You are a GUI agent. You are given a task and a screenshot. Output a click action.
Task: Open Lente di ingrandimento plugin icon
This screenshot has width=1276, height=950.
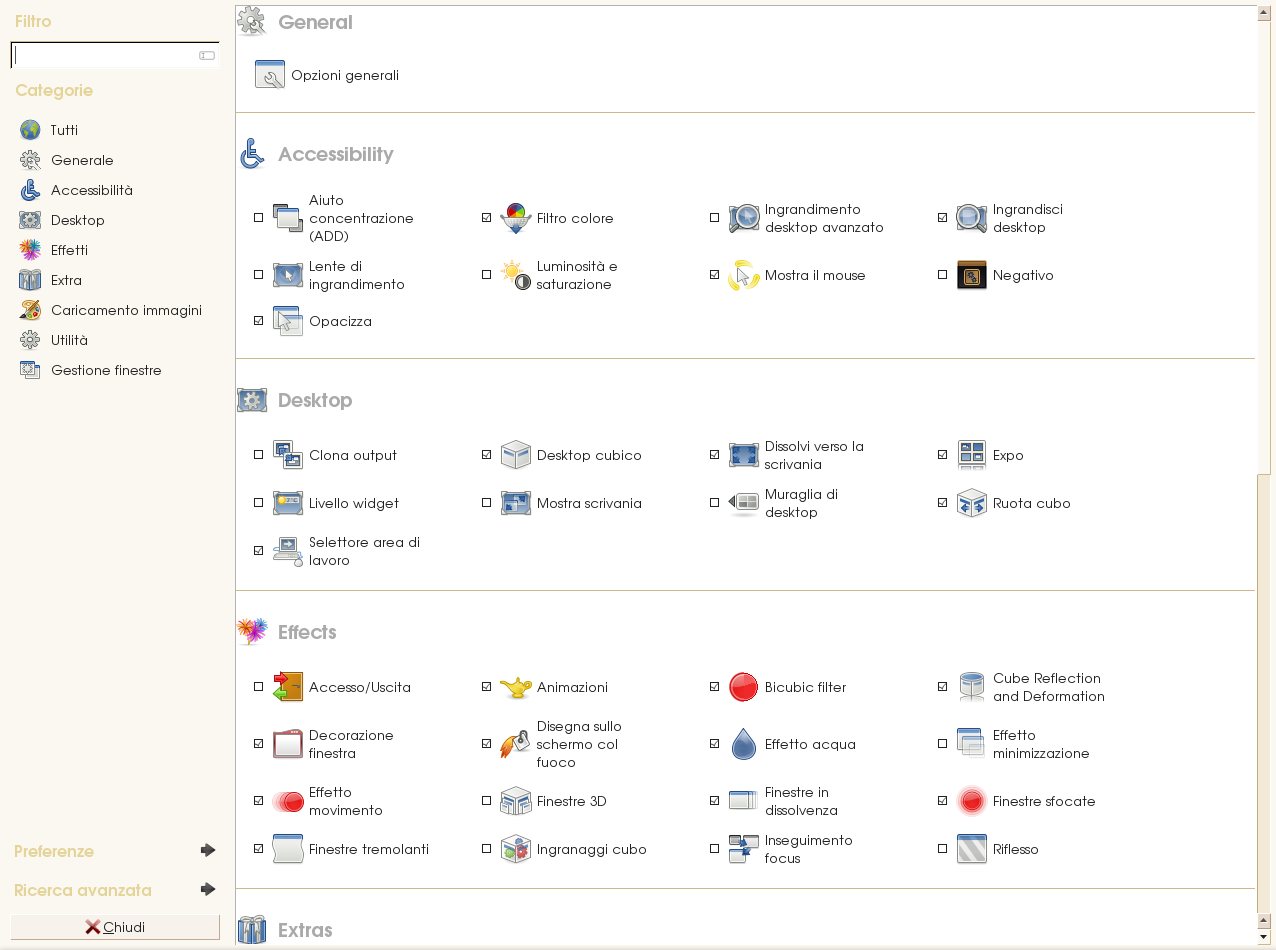tap(288, 275)
